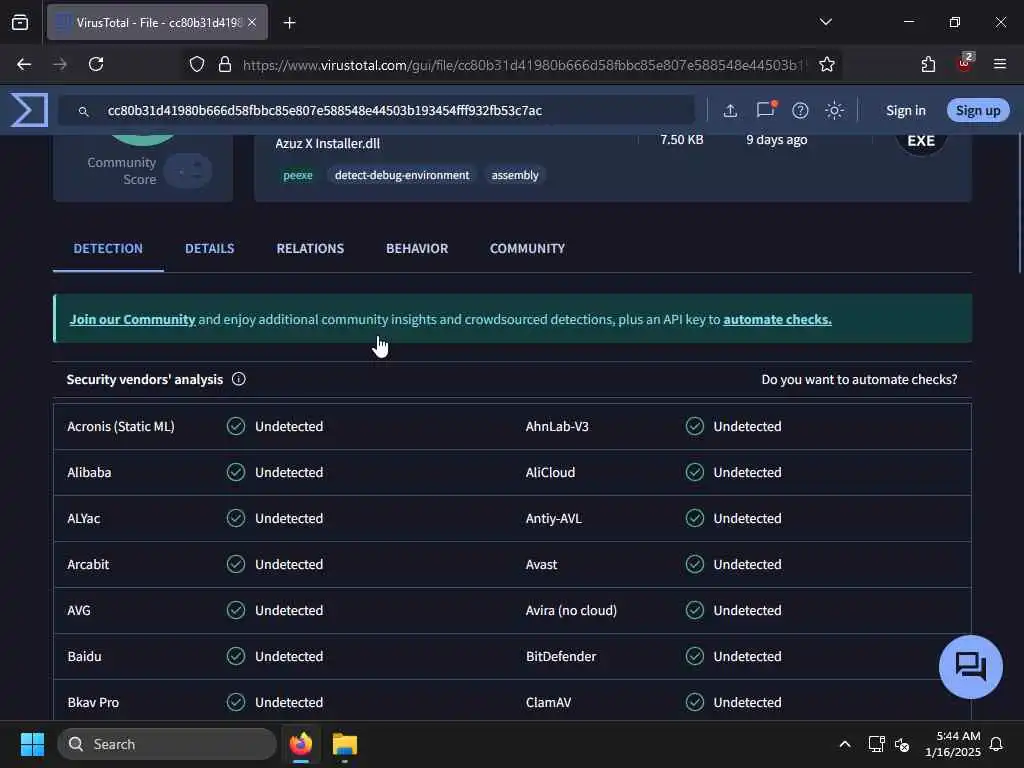Open a new tab with the plus button

[289, 23]
